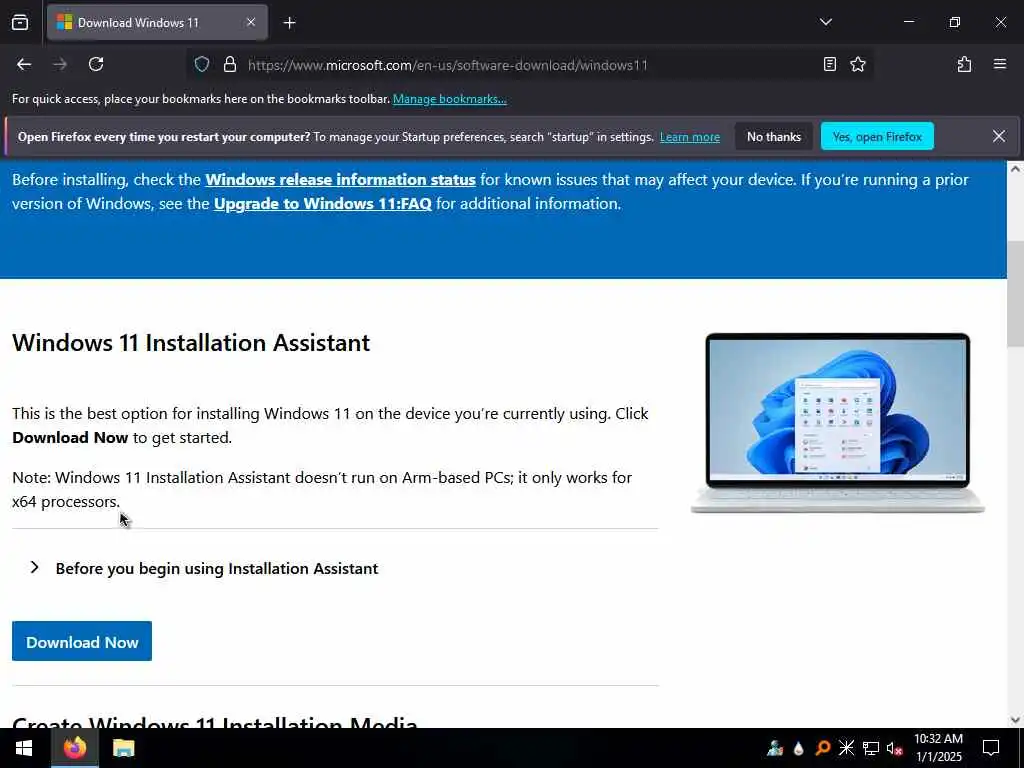Open the Action Center notifications icon
The height and width of the screenshot is (768, 1024).
(x=991, y=748)
